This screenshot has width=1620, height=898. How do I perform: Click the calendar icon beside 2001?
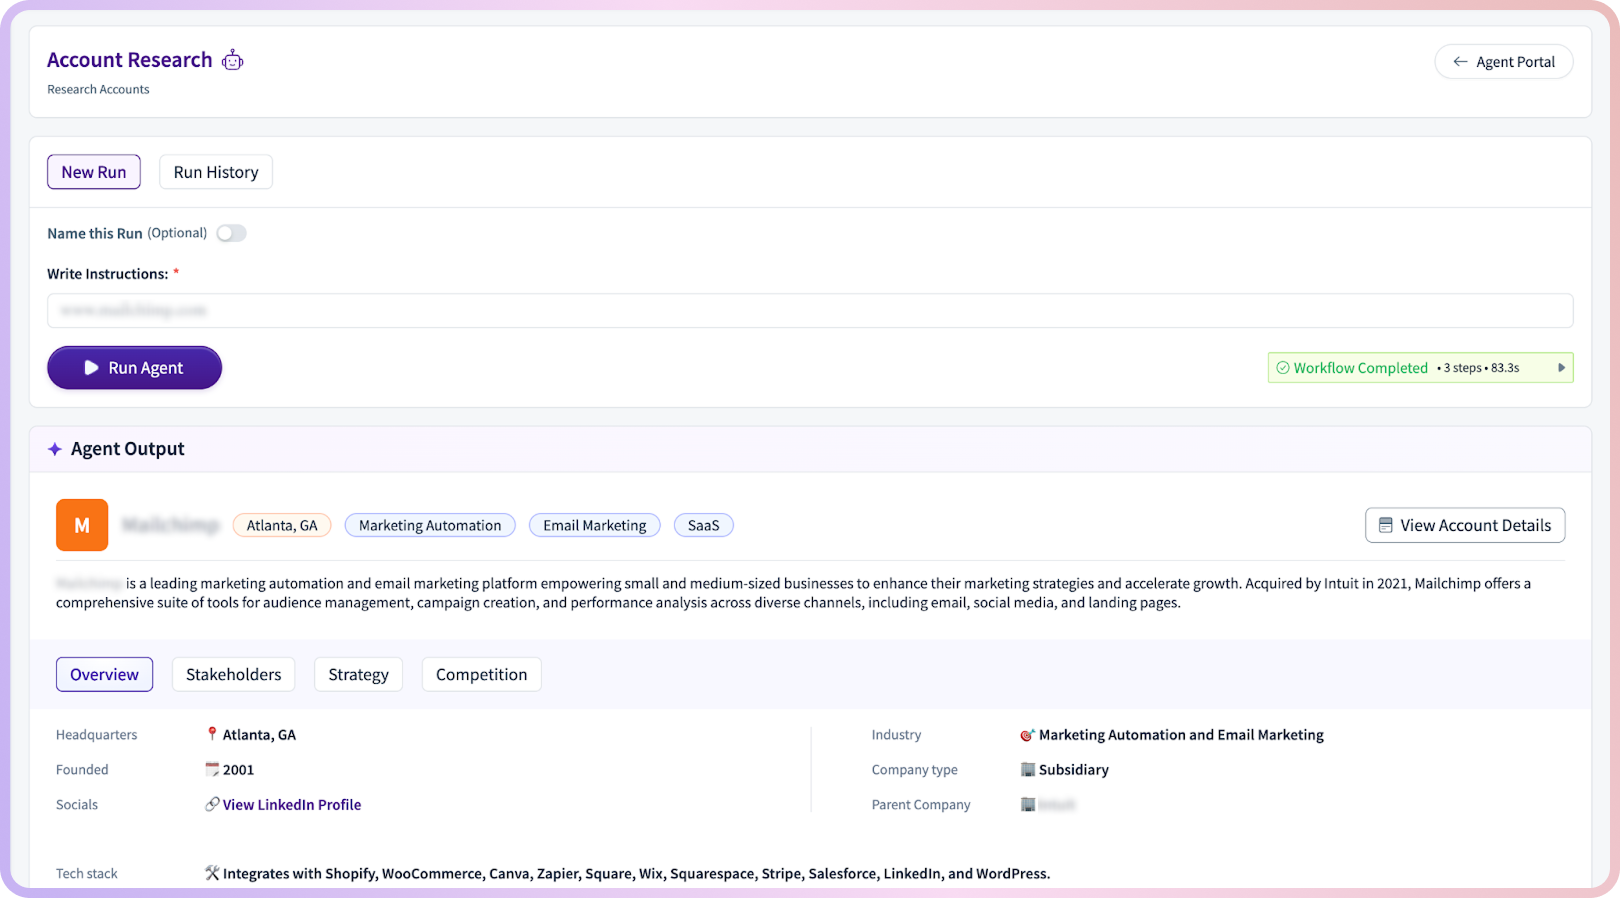click(212, 769)
